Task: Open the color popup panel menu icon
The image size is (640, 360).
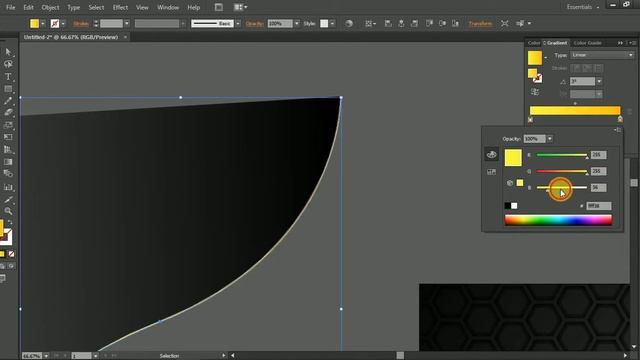Action: (618, 130)
